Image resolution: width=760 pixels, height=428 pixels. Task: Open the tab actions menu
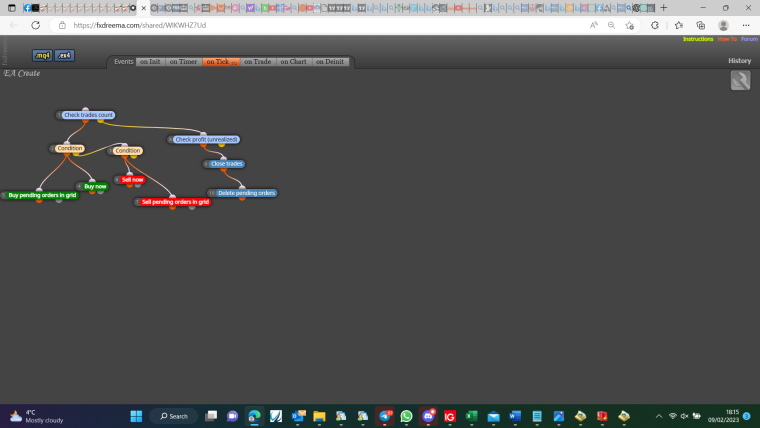12,8
